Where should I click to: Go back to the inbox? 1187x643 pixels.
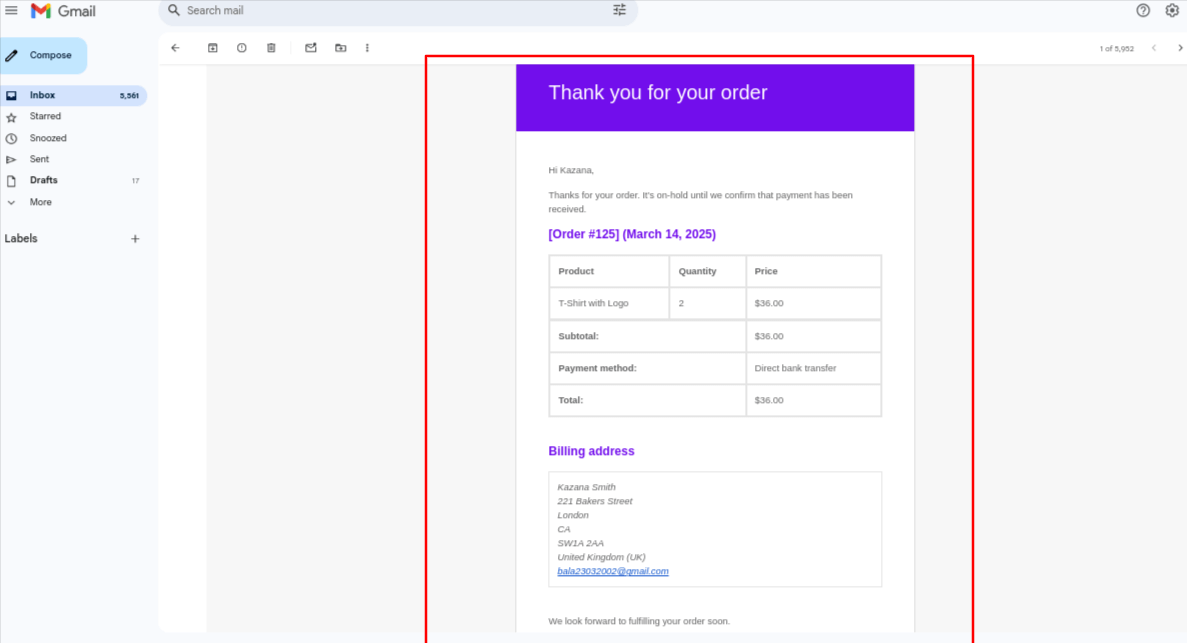[x=175, y=47]
